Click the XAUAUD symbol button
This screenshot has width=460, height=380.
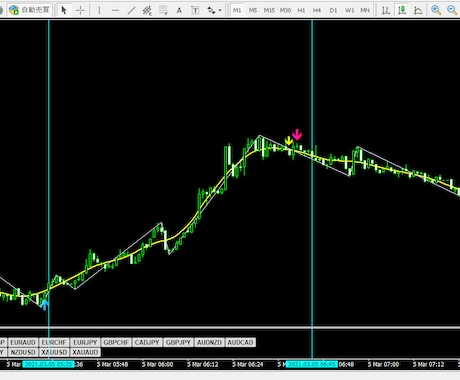[x=85, y=352]
